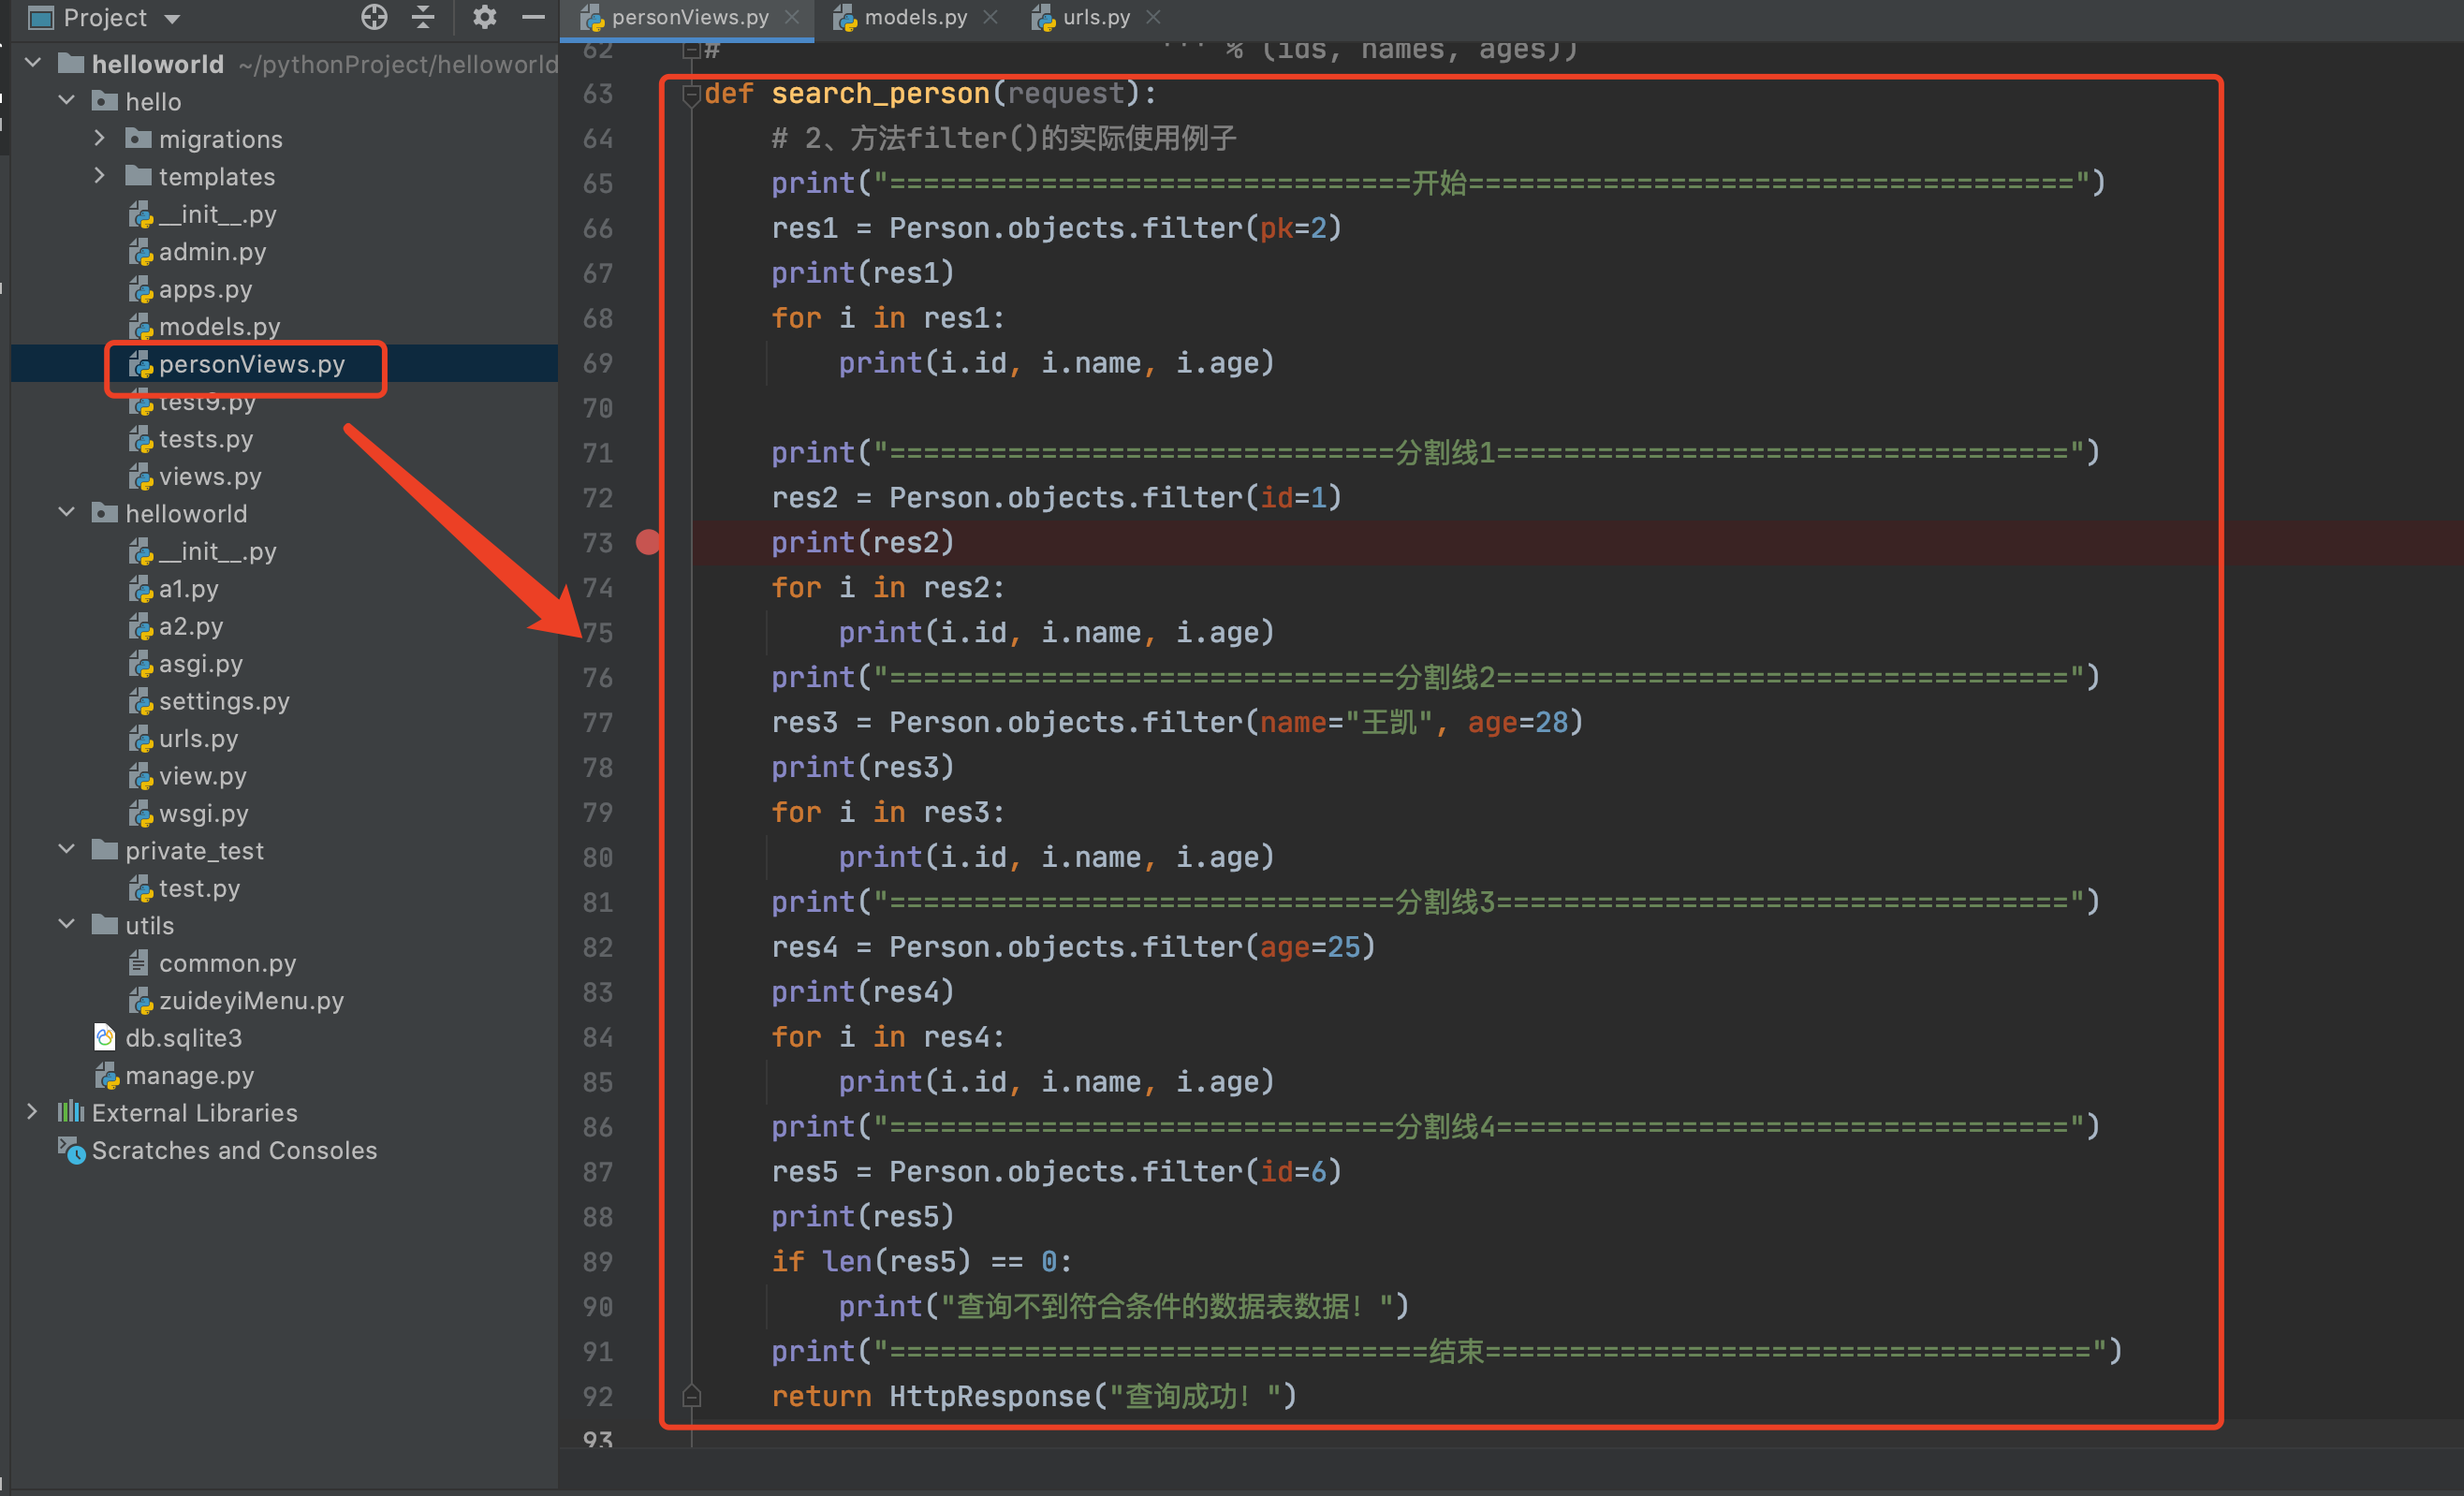Click the collapse all icon in Project toolbar

[424, 17]
